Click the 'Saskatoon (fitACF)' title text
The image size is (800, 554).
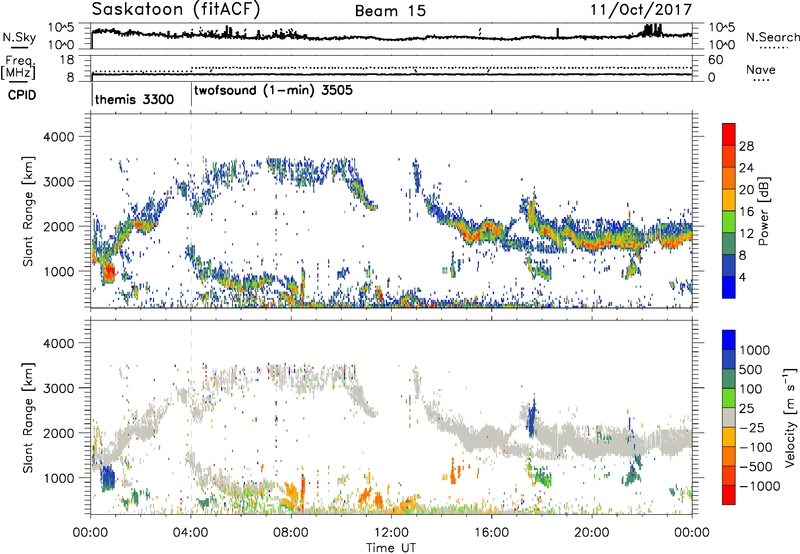pyautogui.click(x=176, y=9)
